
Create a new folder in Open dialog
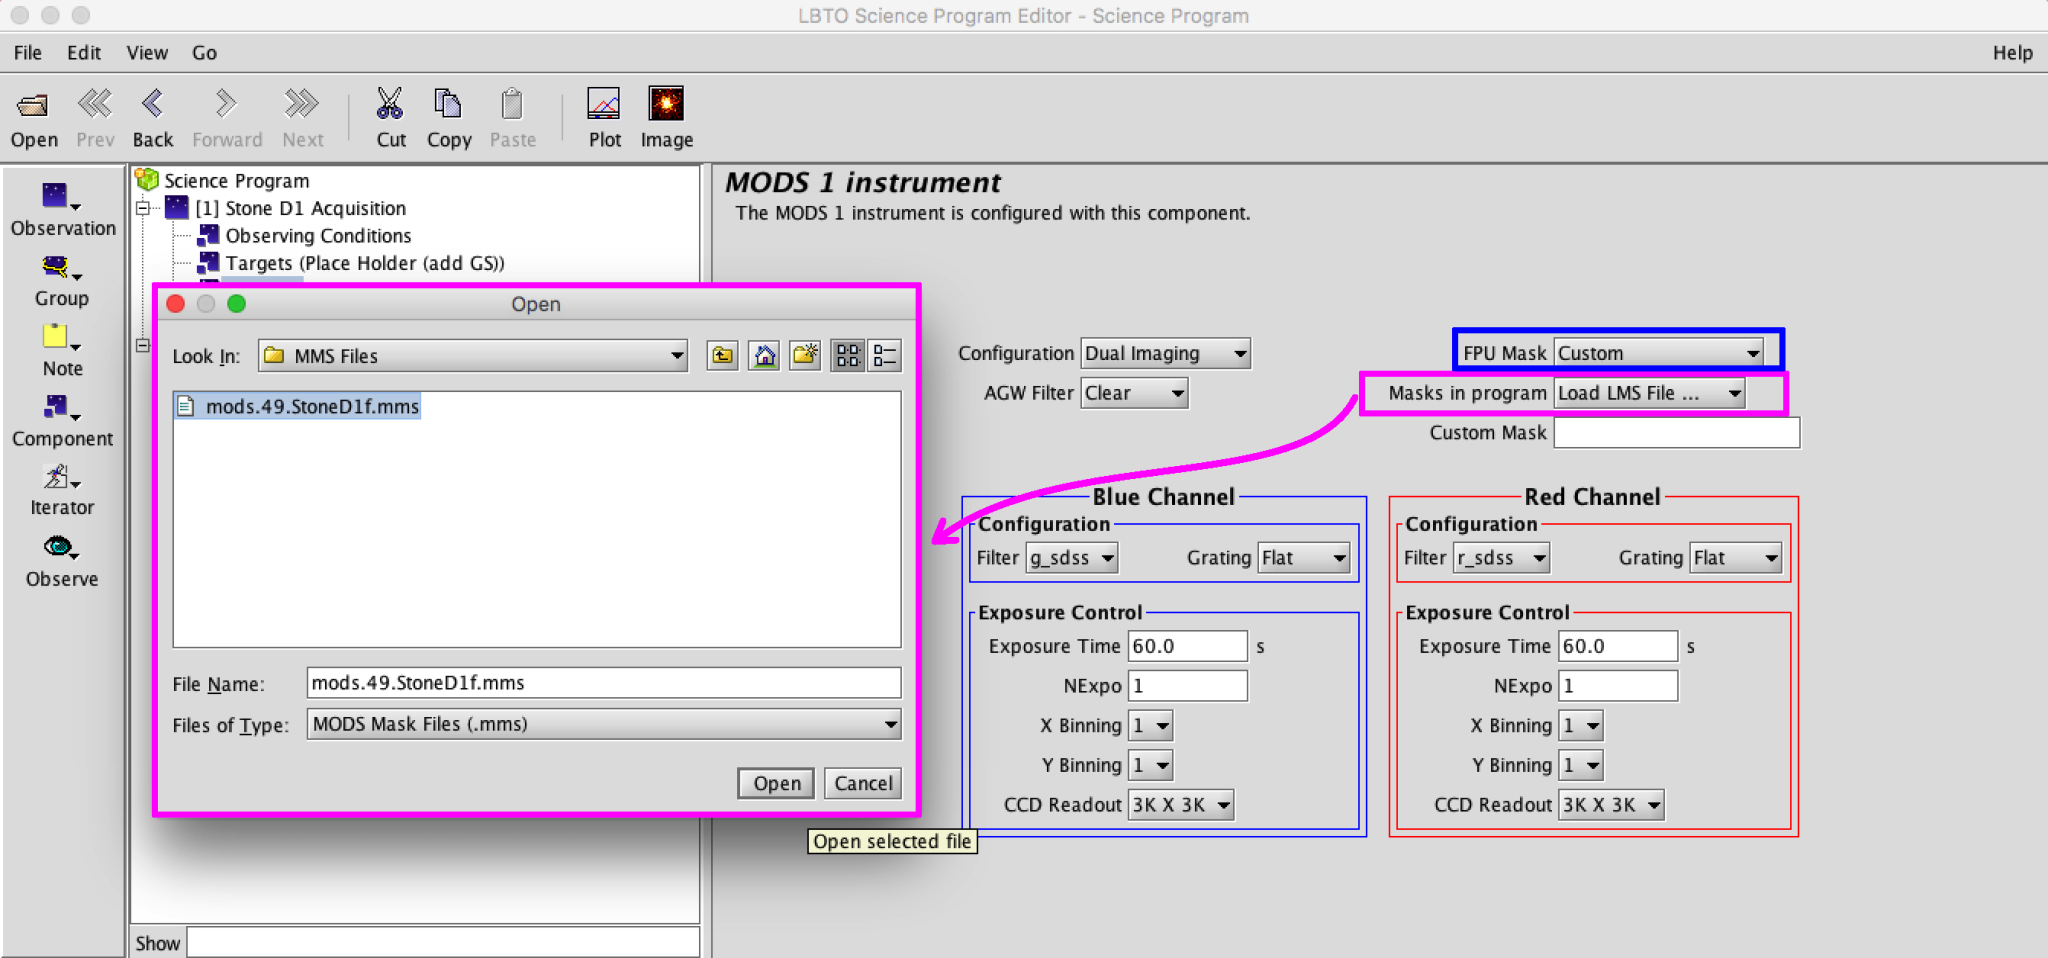pos(805,356)
